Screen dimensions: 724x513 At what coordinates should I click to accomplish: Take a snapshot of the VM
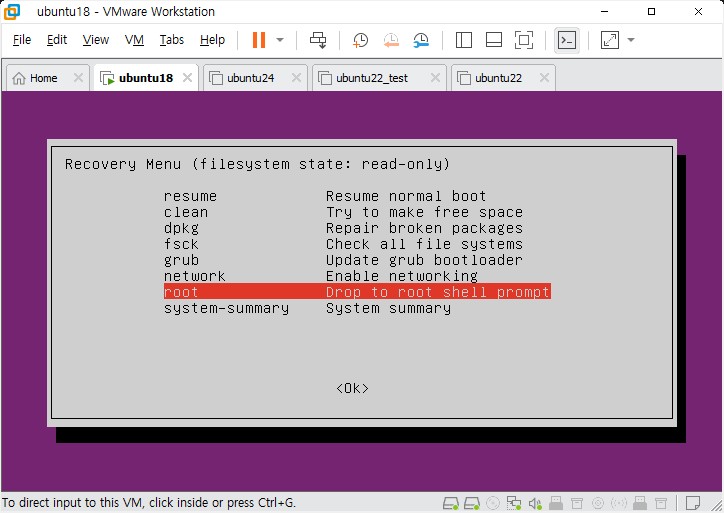360,40
